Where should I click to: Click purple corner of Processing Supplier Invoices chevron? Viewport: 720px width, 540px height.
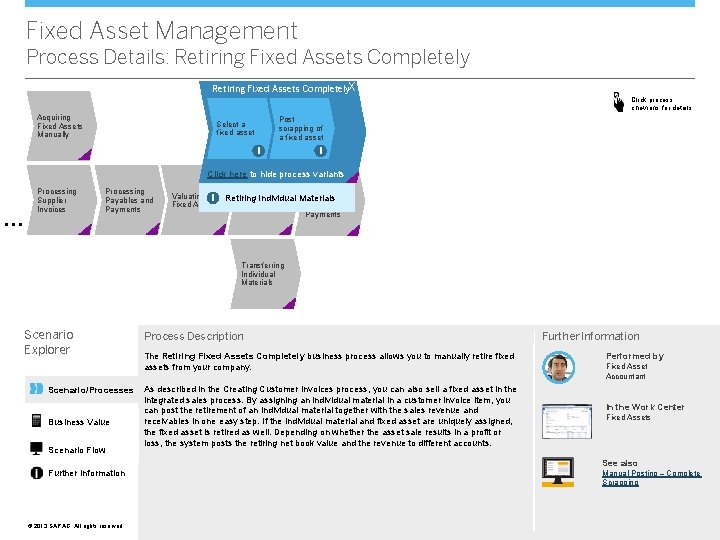[86, 230]
